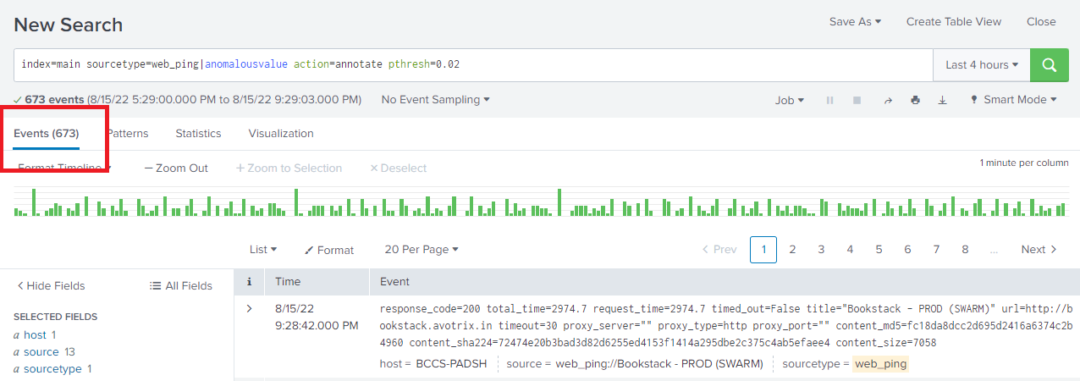Open the Save As dropdown
This screenshot has height=381, width=1080.
pos(855,21)
